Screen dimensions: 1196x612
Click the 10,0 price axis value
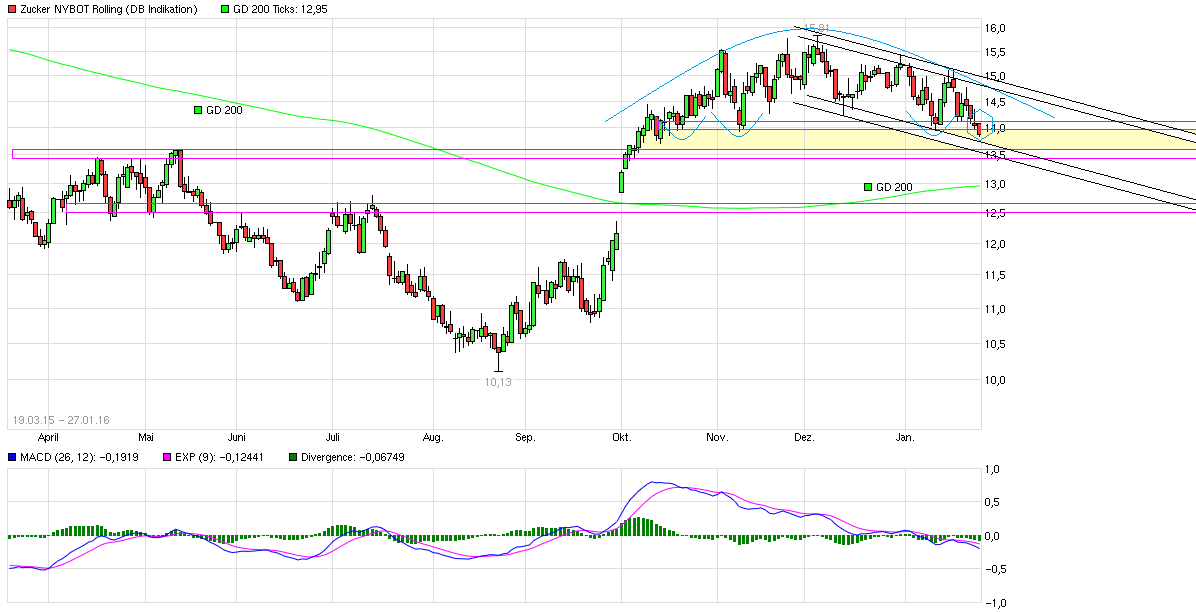click(996, 379)
